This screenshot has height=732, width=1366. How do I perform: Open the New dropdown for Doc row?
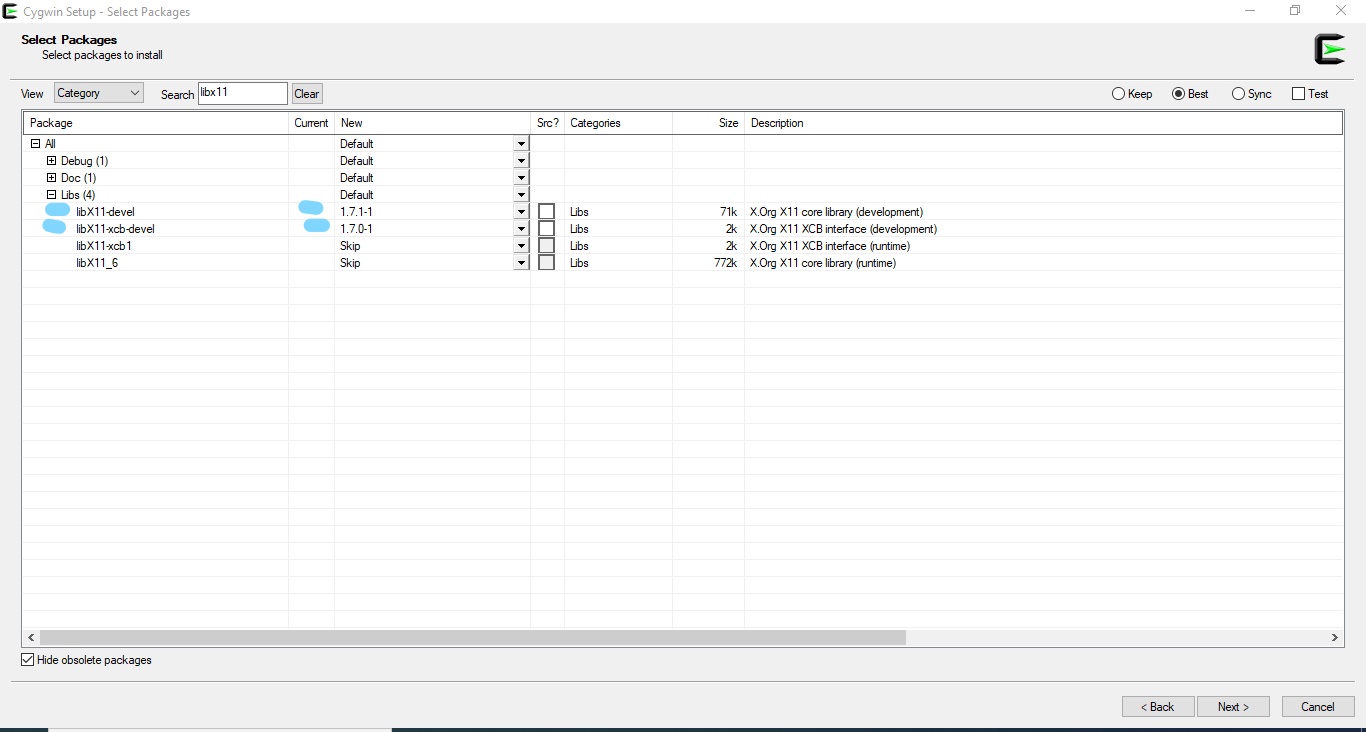pos(521,178)
